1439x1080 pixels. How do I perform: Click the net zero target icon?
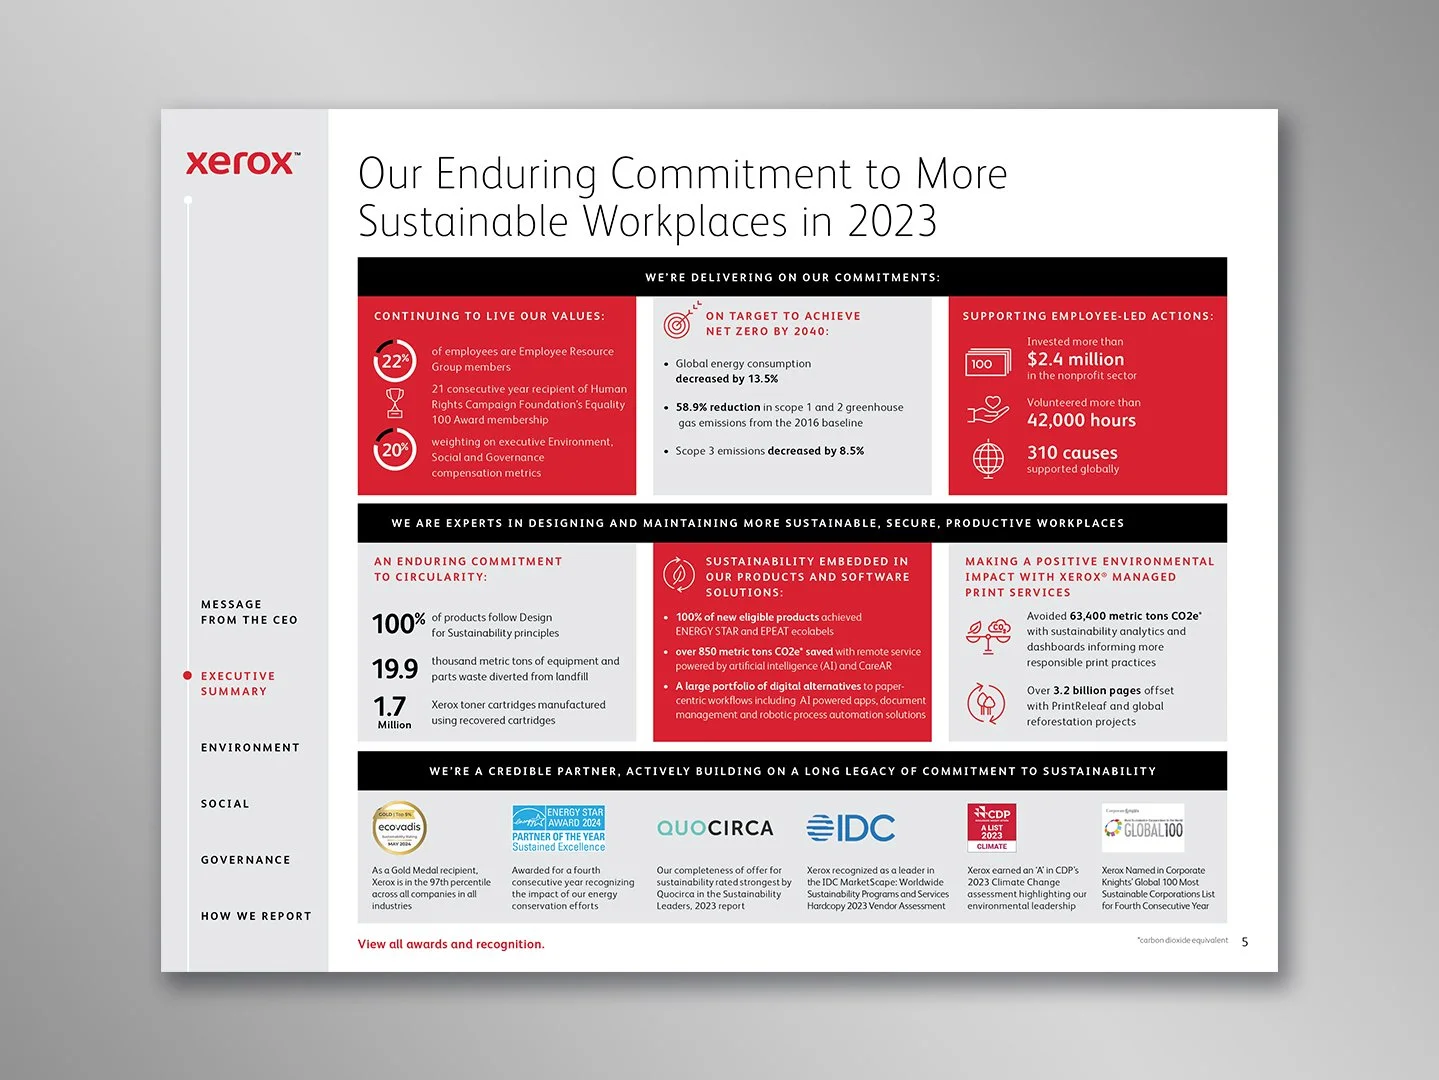[x=680, y=321]
